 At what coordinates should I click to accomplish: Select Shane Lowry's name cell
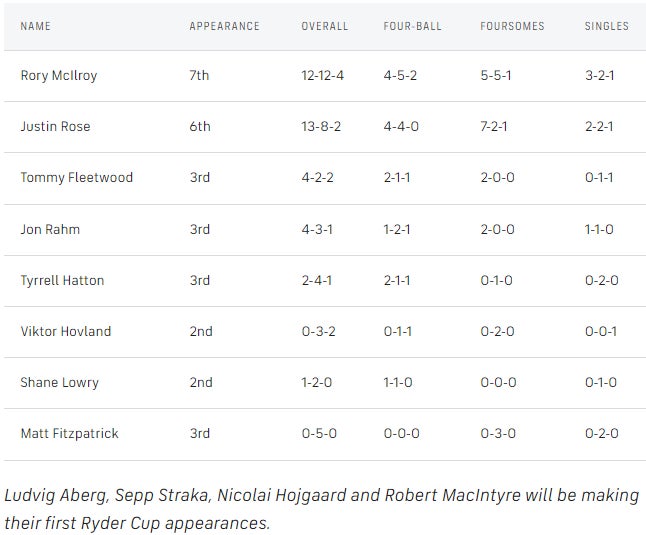[60, 382]
